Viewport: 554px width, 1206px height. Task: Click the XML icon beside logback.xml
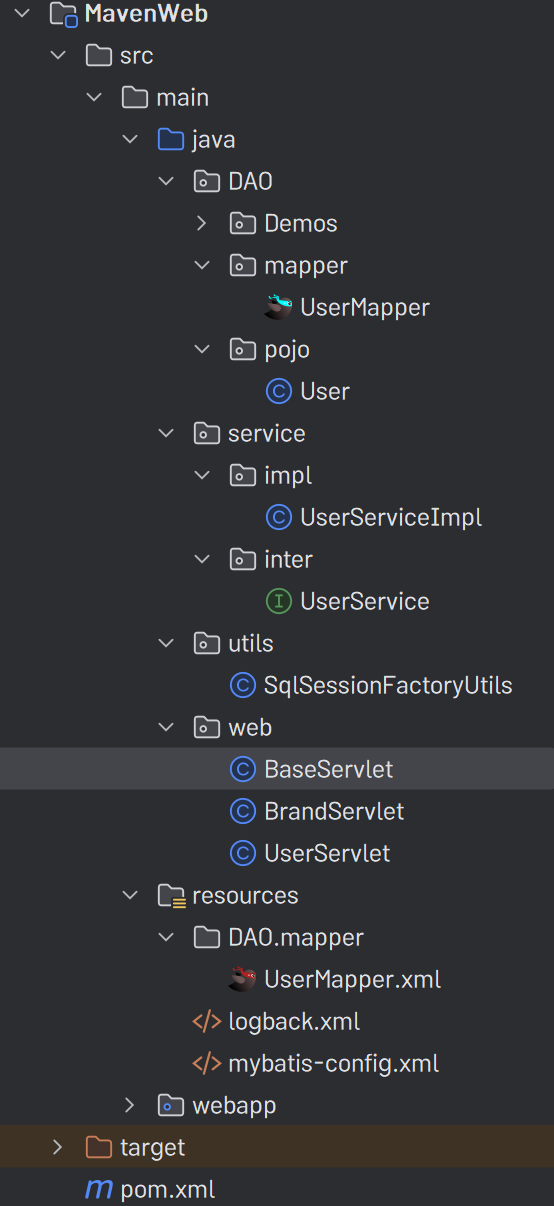pos(206,1021)
